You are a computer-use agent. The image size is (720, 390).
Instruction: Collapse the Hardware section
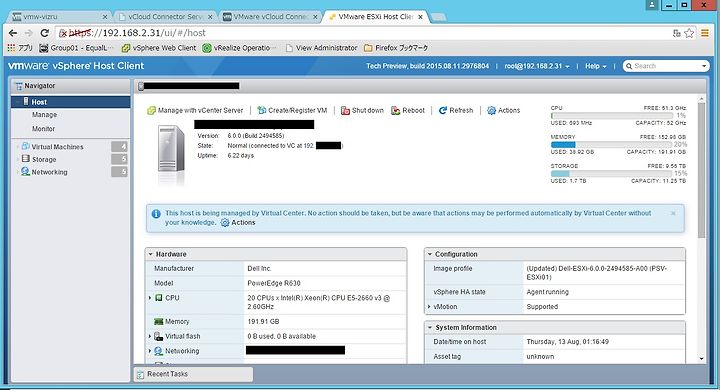tap(151, 254)
